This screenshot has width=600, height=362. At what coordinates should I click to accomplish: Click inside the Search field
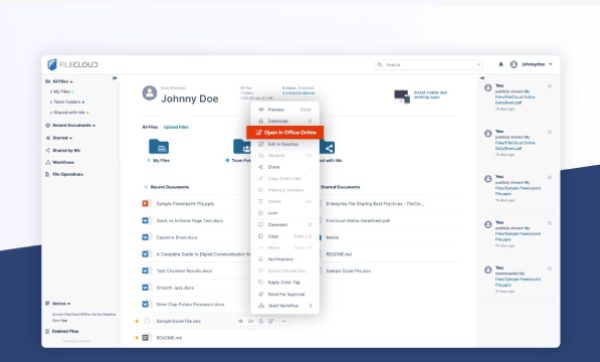point(429,65)
